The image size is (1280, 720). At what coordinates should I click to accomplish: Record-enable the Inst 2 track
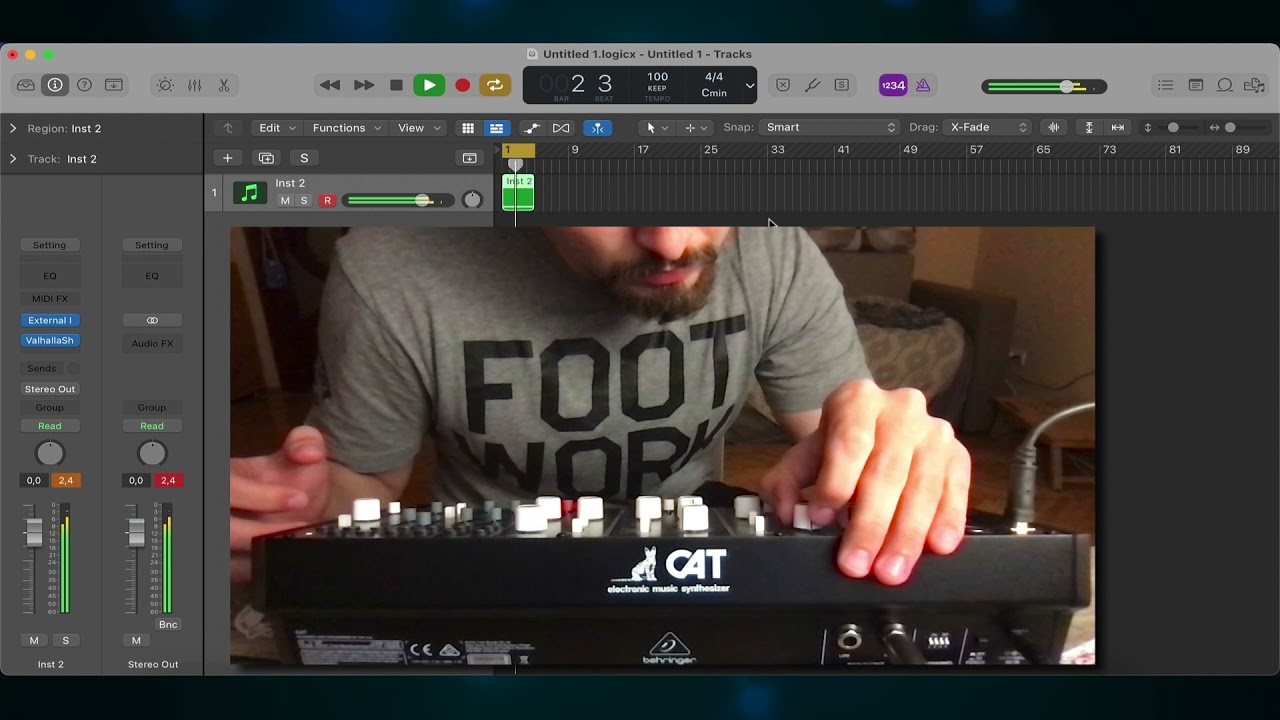click(327, 201)
